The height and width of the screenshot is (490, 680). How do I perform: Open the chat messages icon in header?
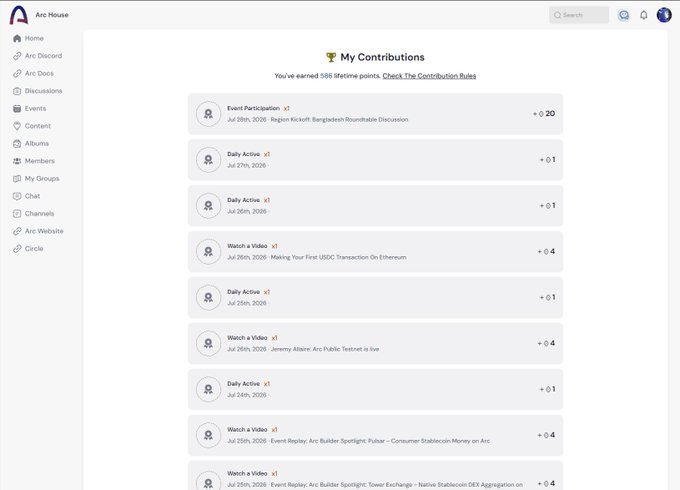point(624,15)
